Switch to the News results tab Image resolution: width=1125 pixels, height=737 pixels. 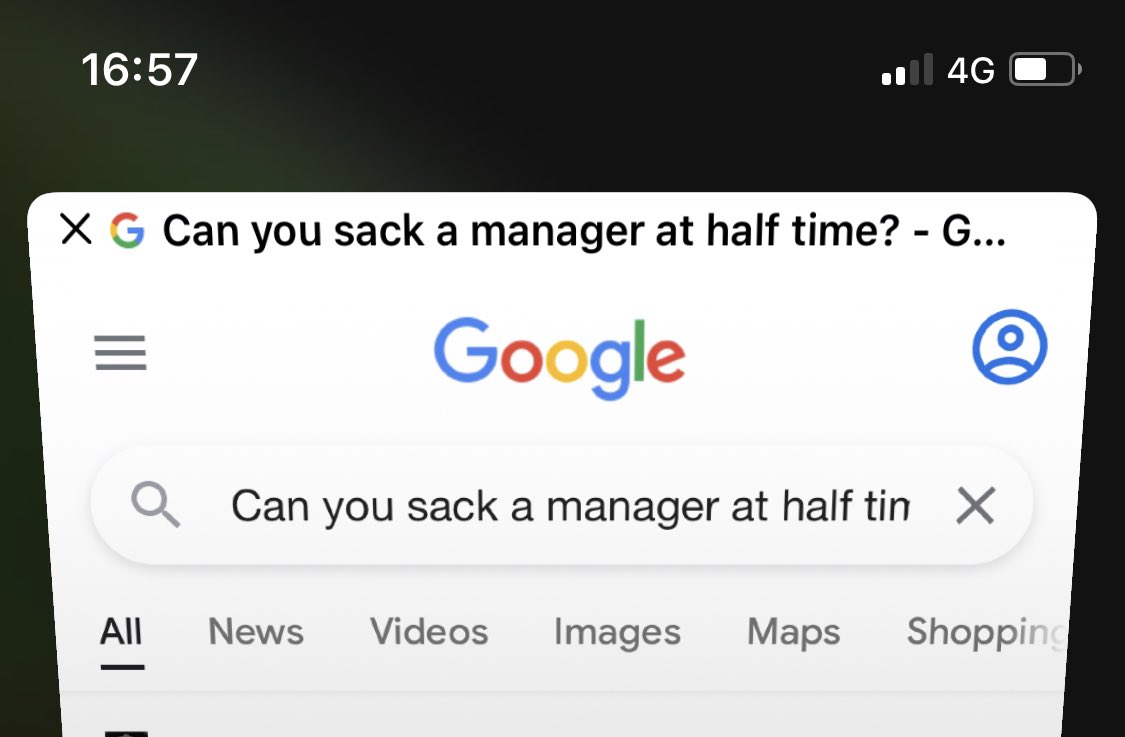pos(256,632)
